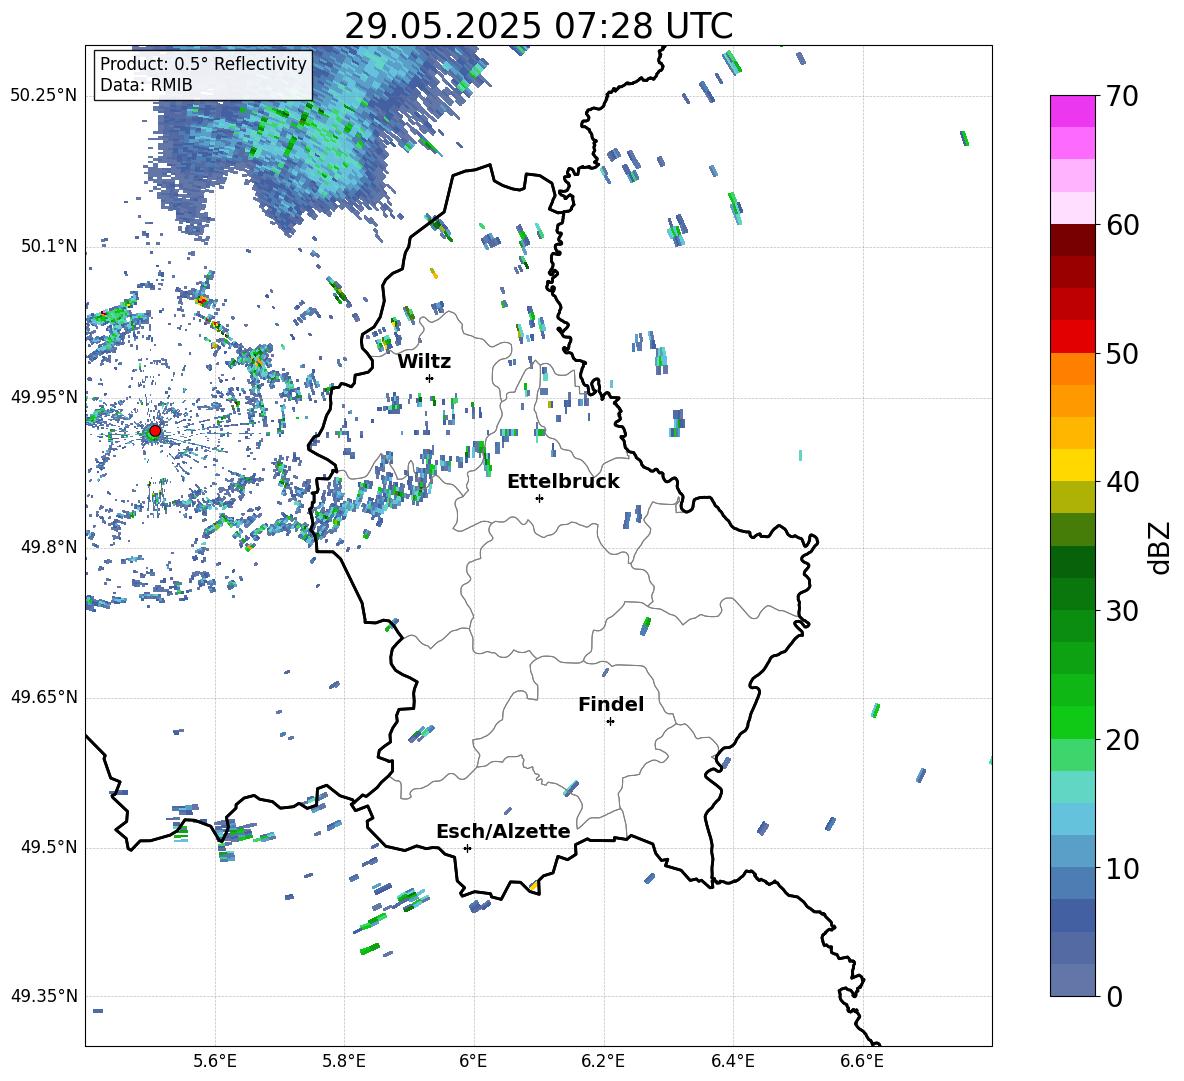1184x1081 pixels.
Task: Click the dBZ colorbar label
Action: [1158, 547]
